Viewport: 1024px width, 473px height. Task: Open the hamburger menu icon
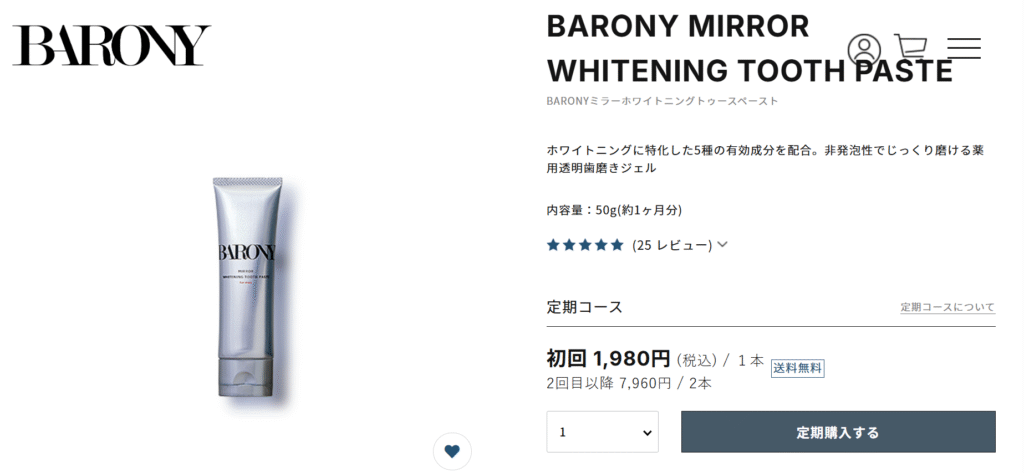(x=964, y=48)
